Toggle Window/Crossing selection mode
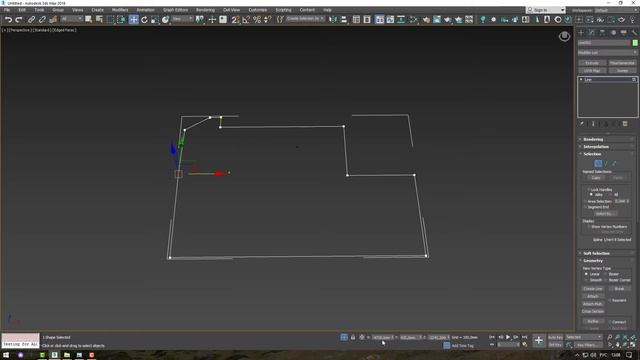This screenshot has height=360, width=640. click(121, 20)
